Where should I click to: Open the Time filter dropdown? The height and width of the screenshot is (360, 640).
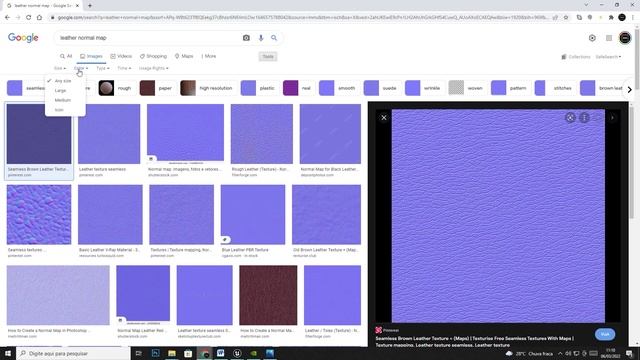(124, 68)
